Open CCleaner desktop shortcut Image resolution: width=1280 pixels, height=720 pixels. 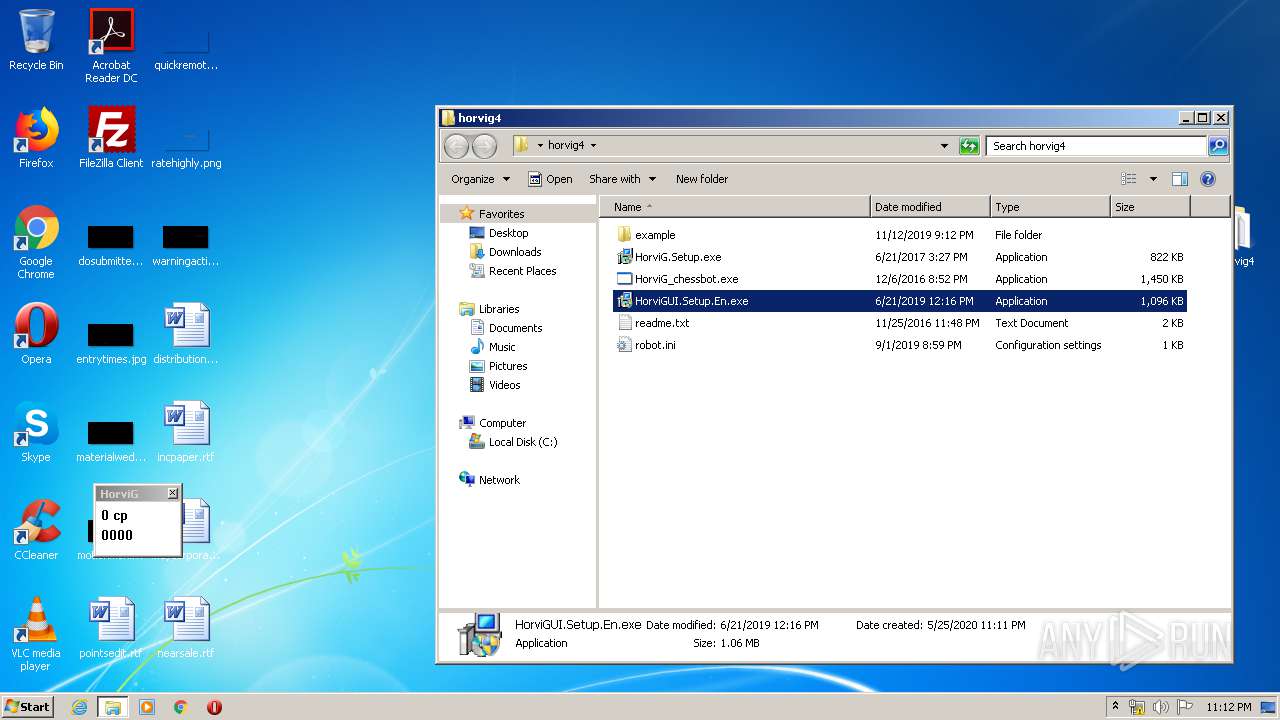click(x=36, y=530)
